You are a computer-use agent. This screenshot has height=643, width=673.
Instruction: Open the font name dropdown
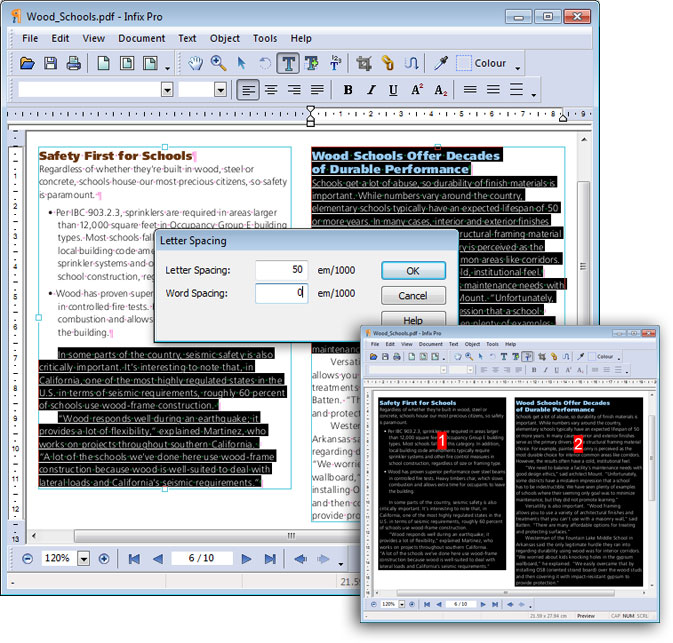tap(167, 90)
